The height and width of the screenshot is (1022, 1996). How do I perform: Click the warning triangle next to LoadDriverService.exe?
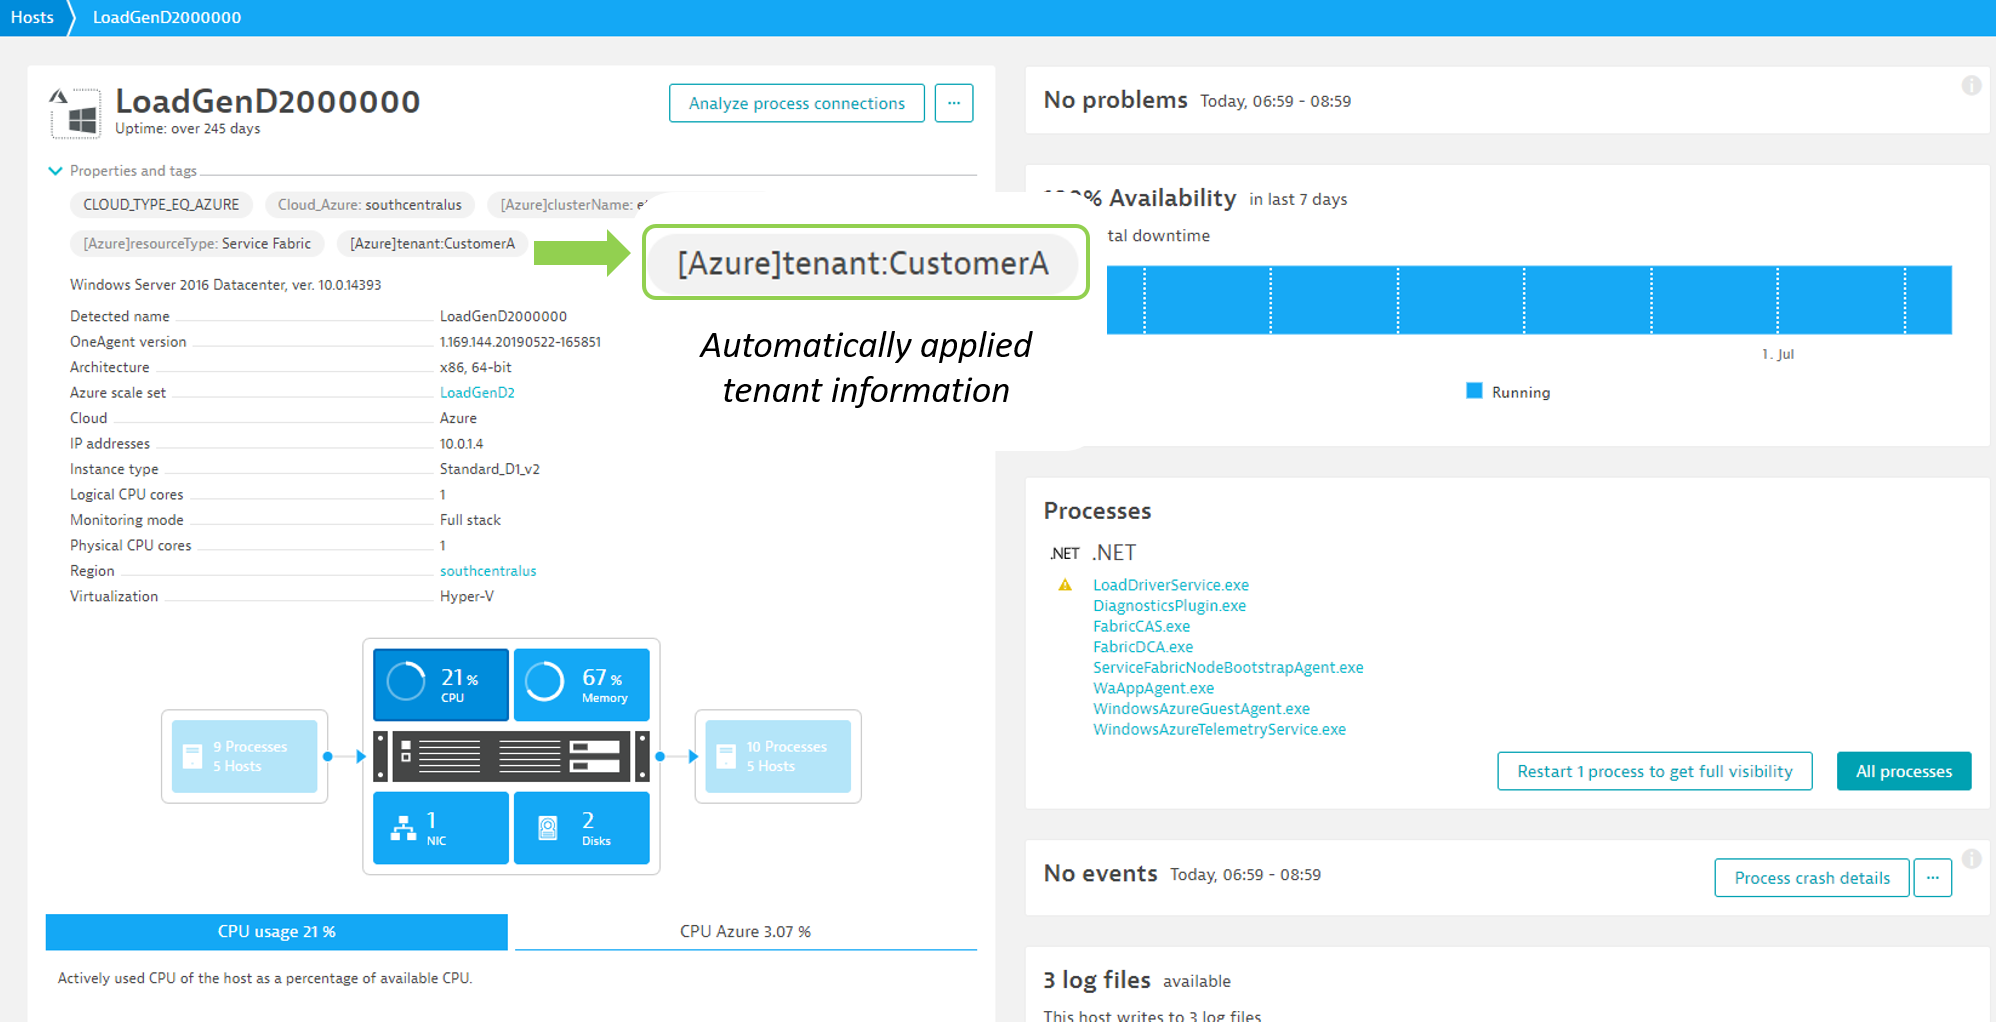click(1065, 585)
